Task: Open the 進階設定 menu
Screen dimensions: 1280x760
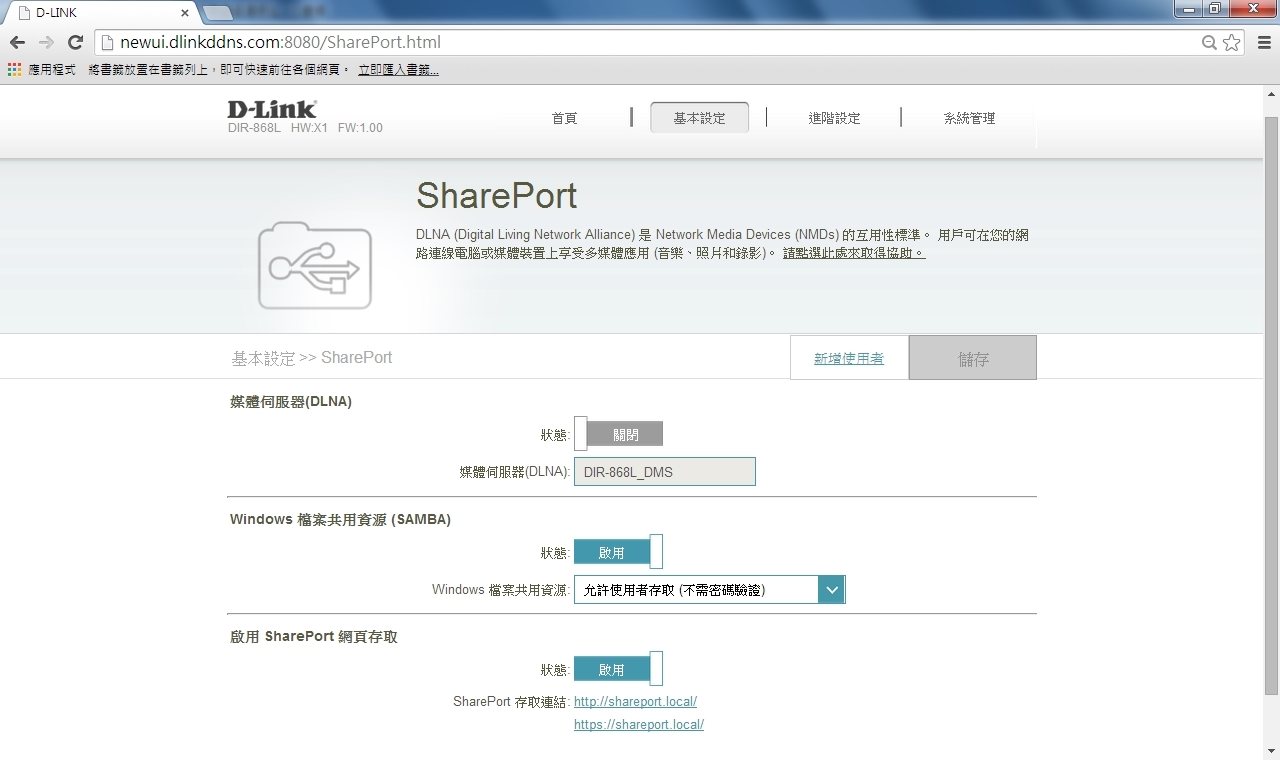Action: (834, 118)
